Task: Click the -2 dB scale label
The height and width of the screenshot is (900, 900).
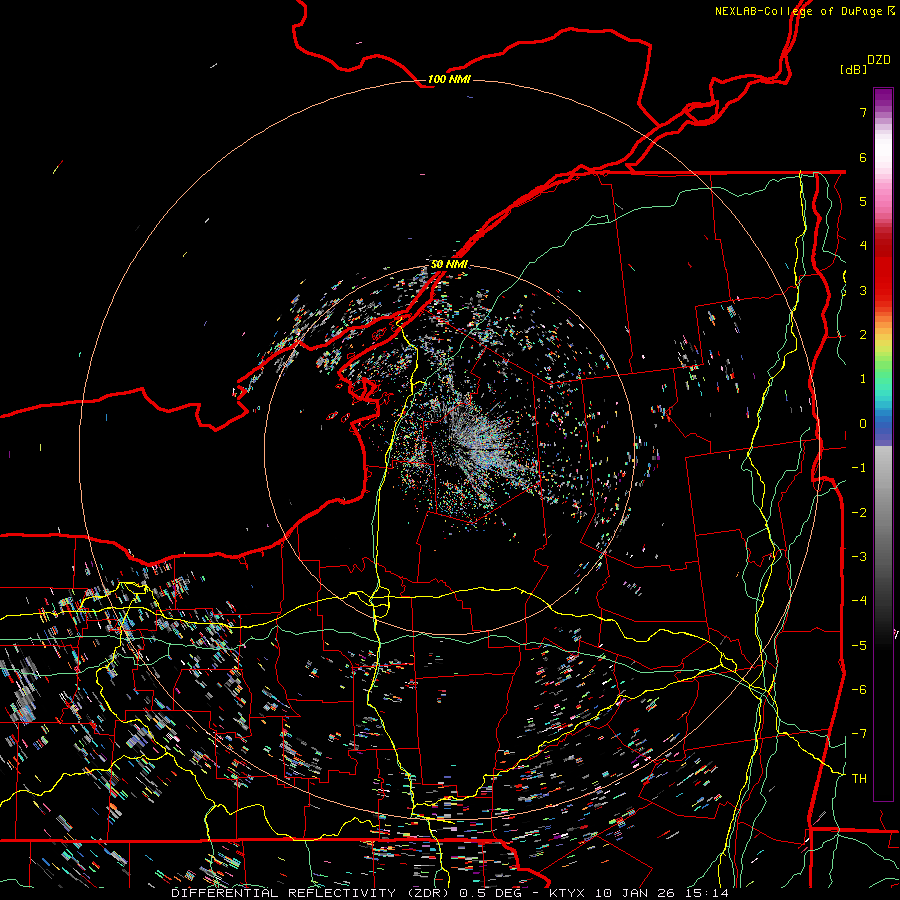Action: coord(859,512)
